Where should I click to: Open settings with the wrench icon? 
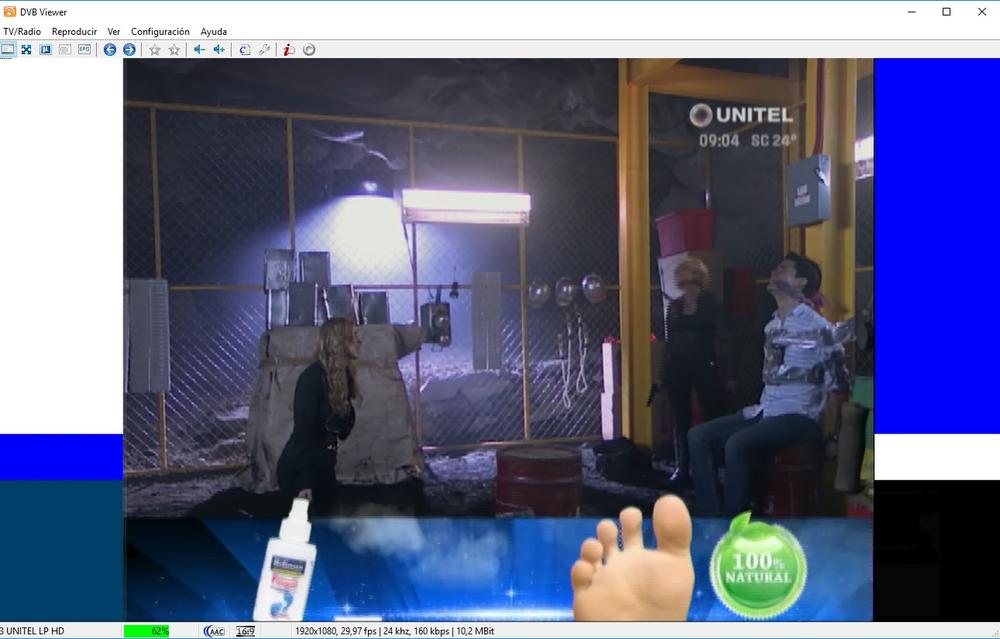click(x=264, y=49)
